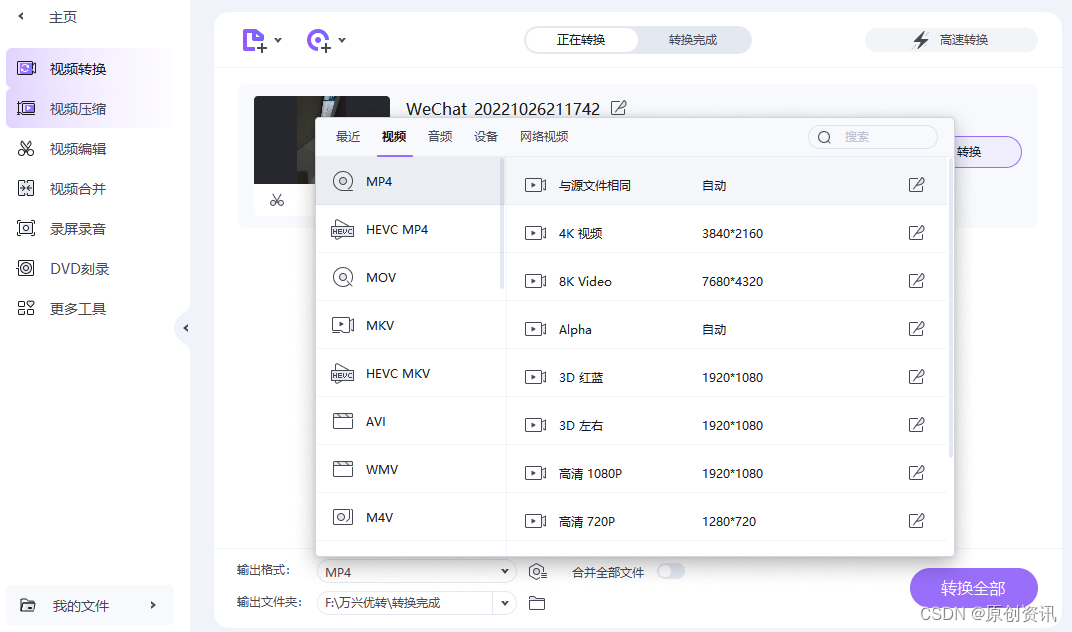Click the 转换全部 convert all button
The width and height of the screenshot is (1072, 632).
(973, 588)
